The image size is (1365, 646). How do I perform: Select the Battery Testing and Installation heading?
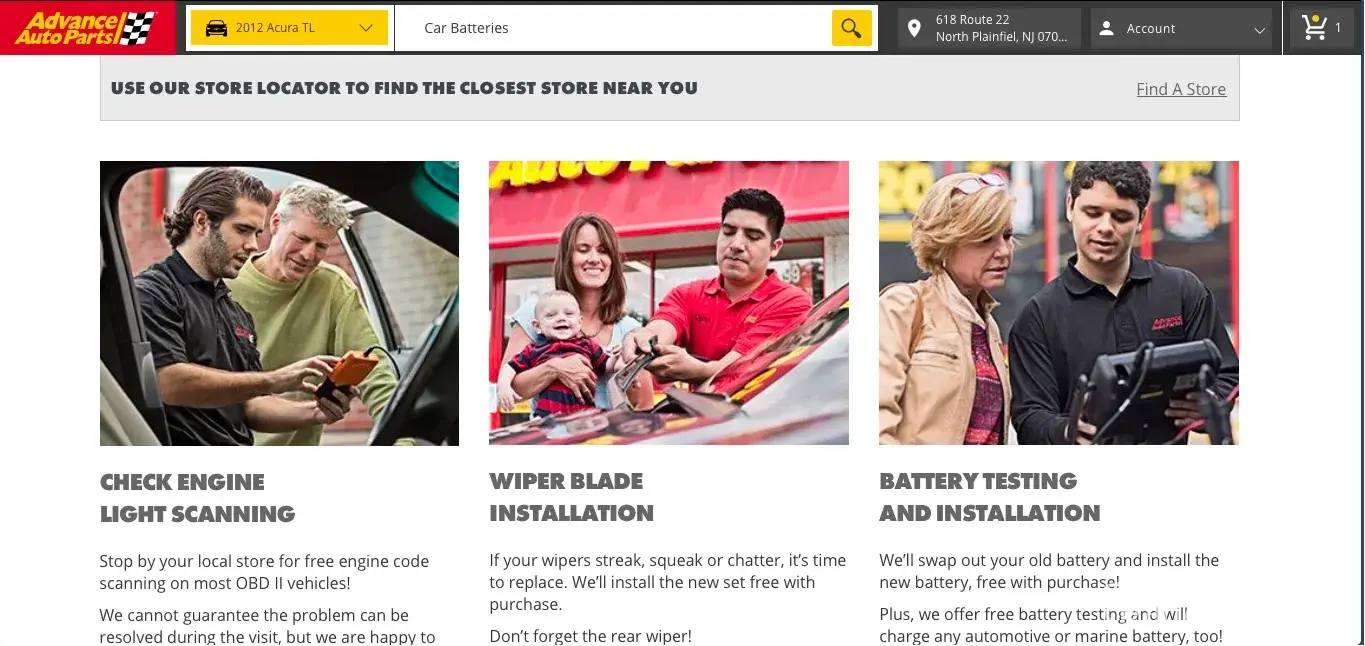989,497
